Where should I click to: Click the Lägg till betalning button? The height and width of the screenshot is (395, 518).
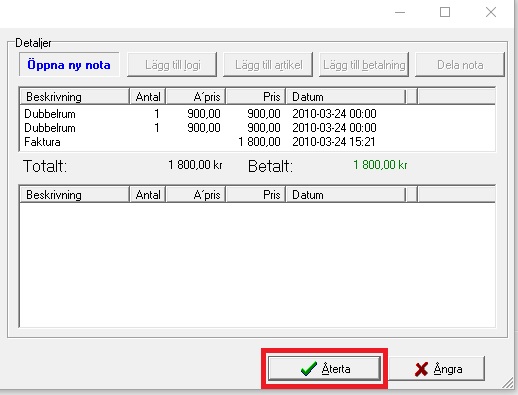tap(364, 65)
